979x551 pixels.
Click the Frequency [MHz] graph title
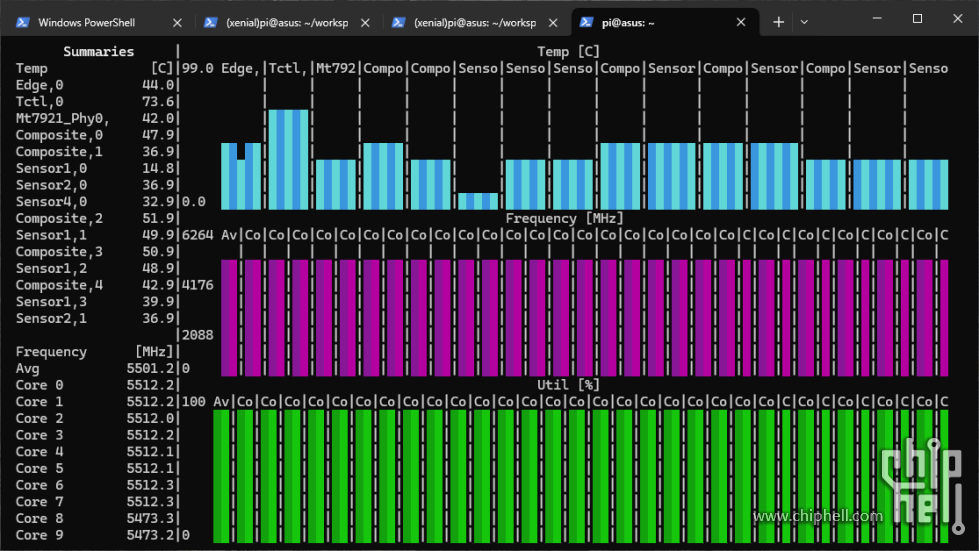click(x=564, y=218)
